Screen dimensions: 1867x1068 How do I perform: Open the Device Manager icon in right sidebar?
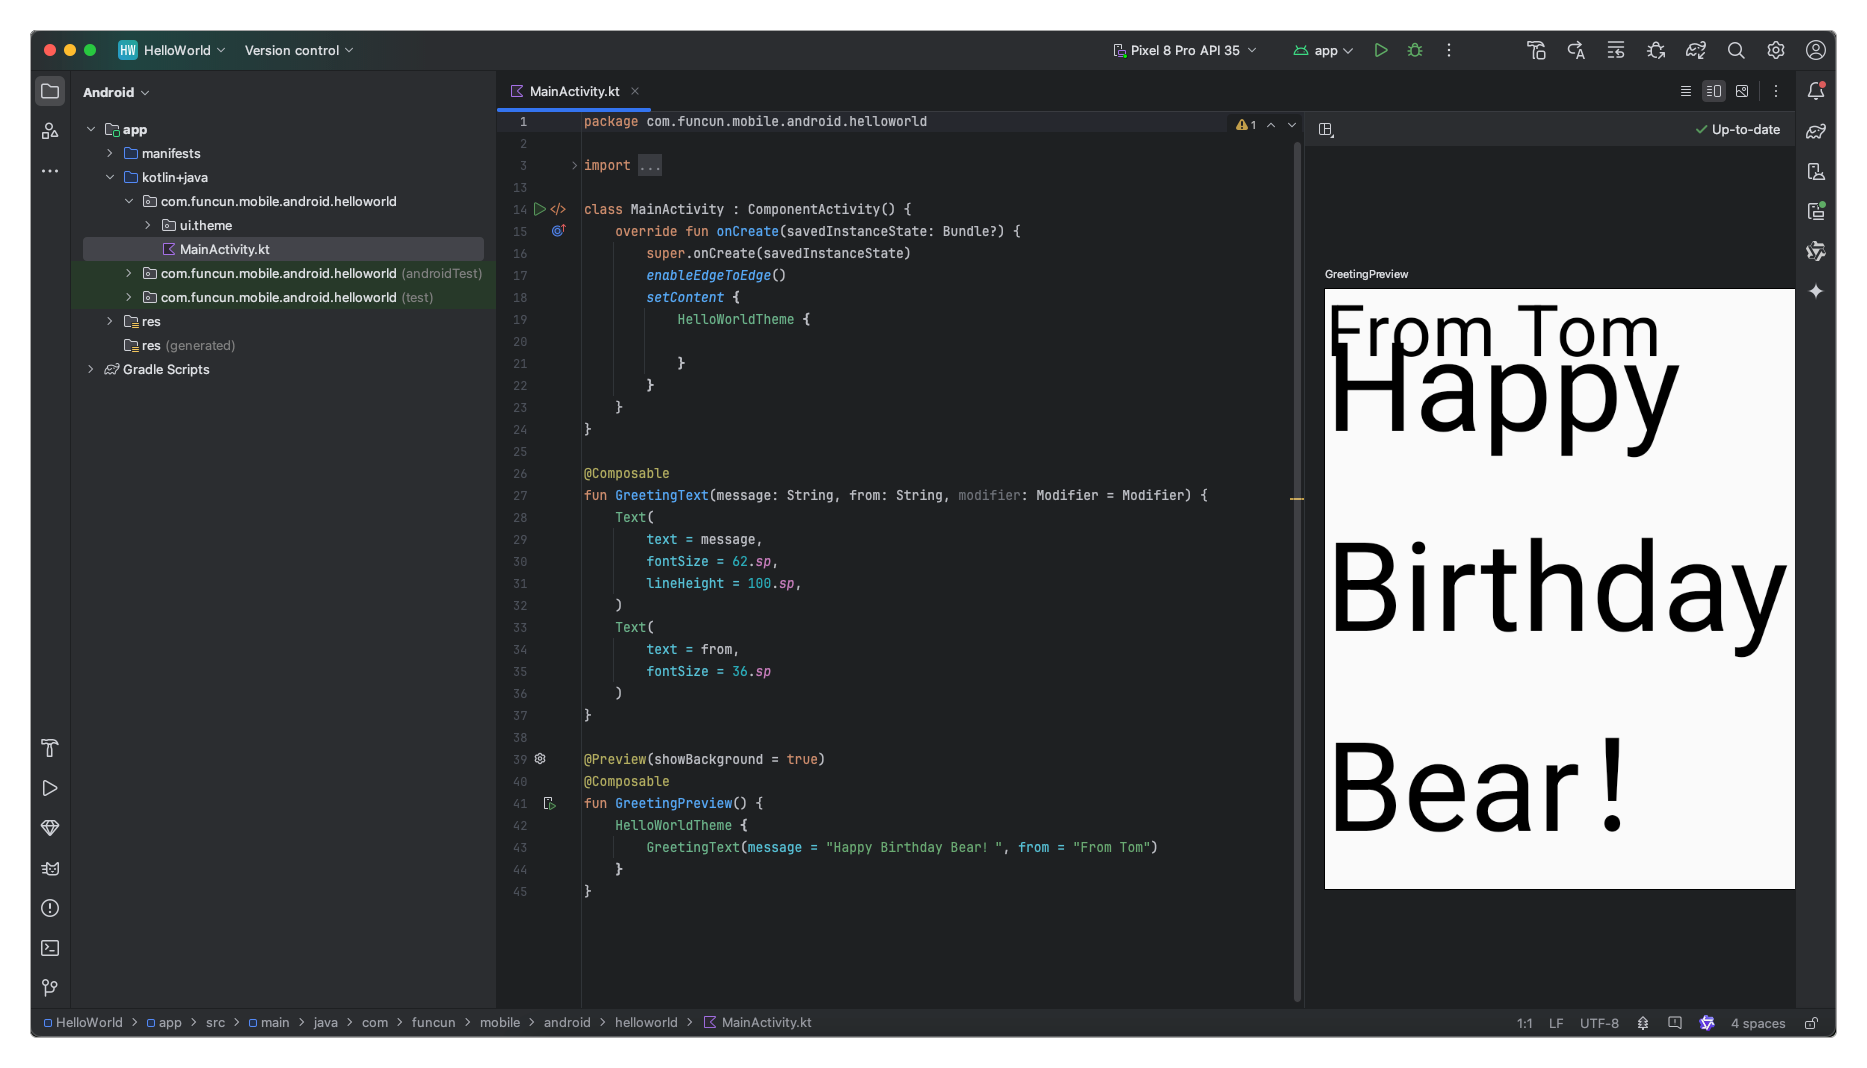pos(1816,171)
